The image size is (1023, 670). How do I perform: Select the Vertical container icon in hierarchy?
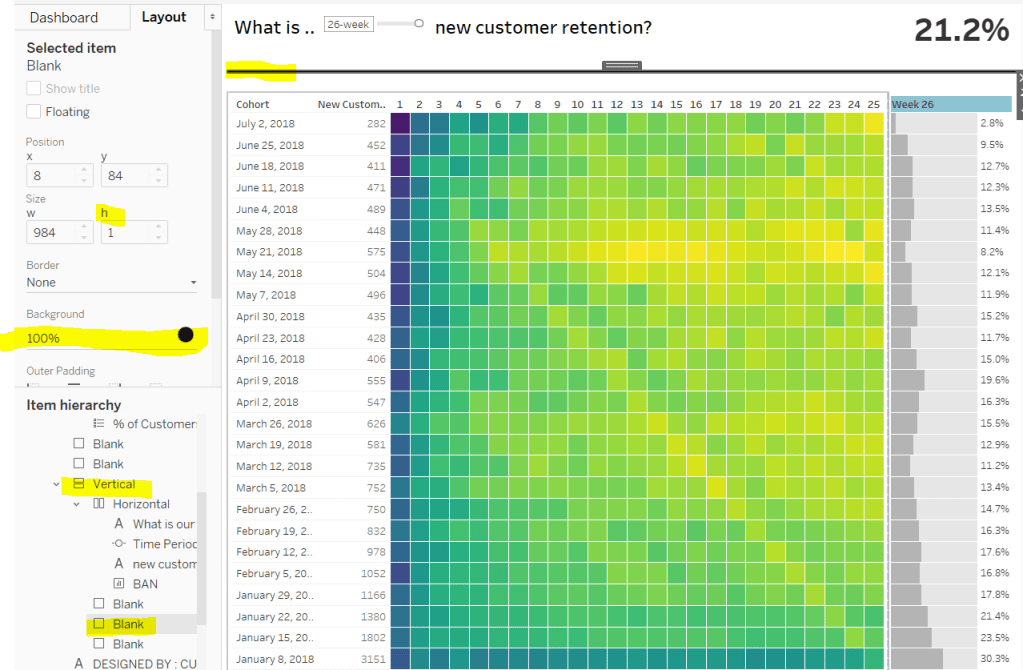pos(79,484)
